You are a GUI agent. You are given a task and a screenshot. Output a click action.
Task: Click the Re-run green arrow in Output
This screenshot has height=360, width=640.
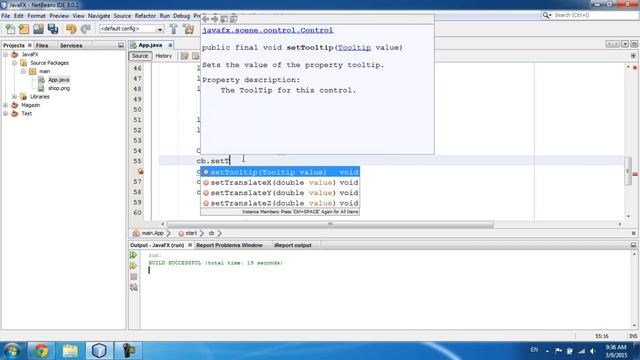(x=133, y=255)
